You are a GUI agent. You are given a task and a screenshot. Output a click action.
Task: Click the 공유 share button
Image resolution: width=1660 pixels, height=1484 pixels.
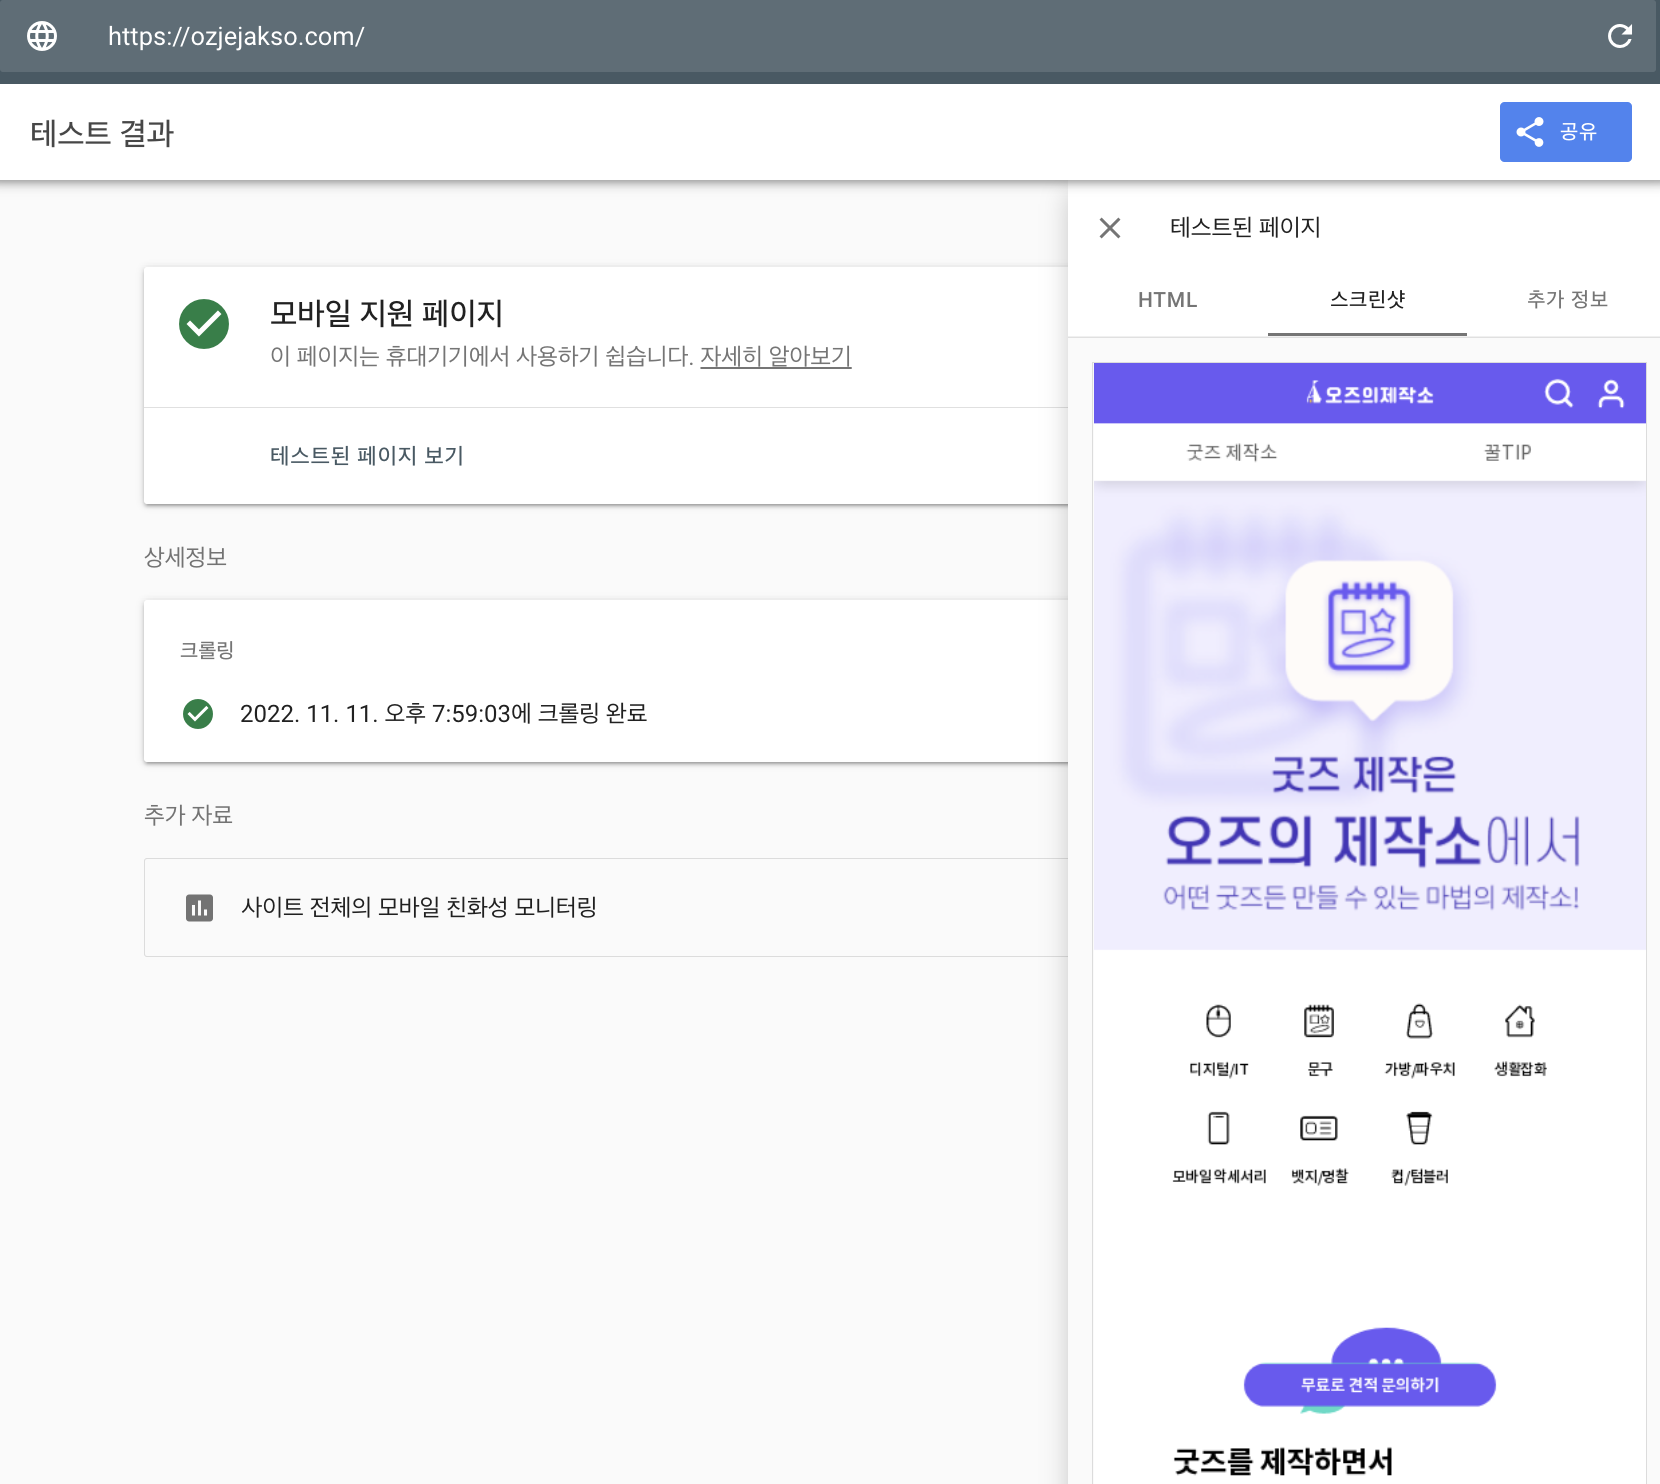pyautogui.click(x=1565, y=132)
